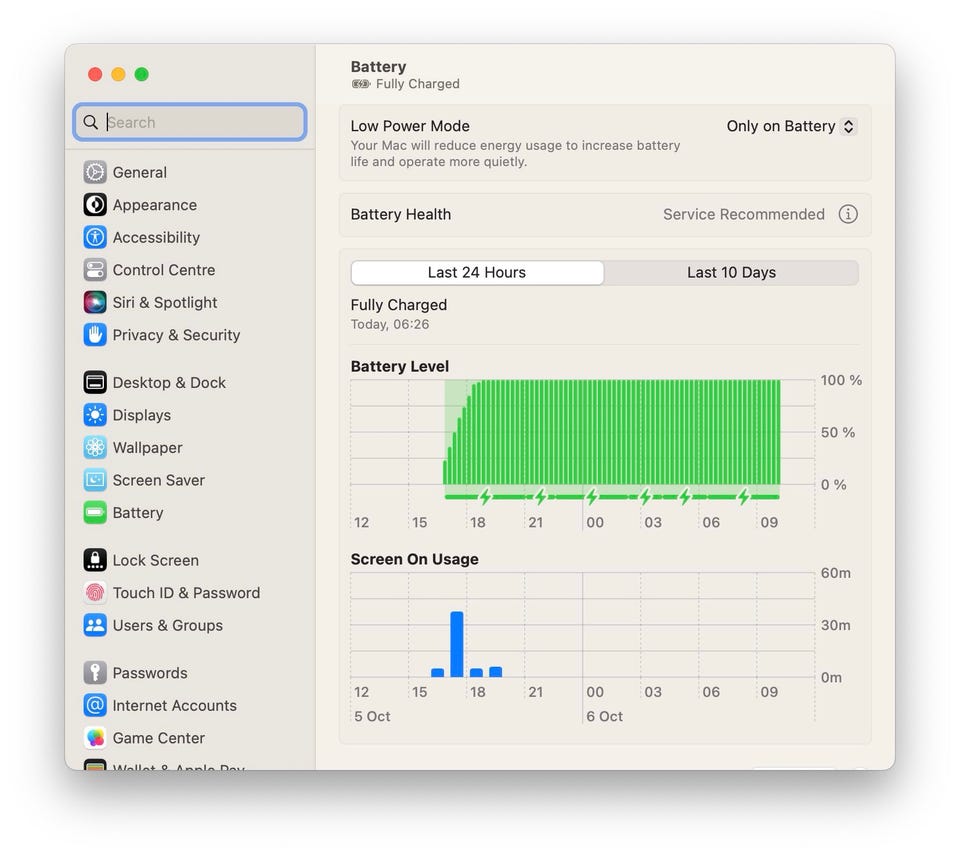The image size is (960, 856).
Task: Click the "Fully Charged" text above Battery Level
Action: pos(399,305)
